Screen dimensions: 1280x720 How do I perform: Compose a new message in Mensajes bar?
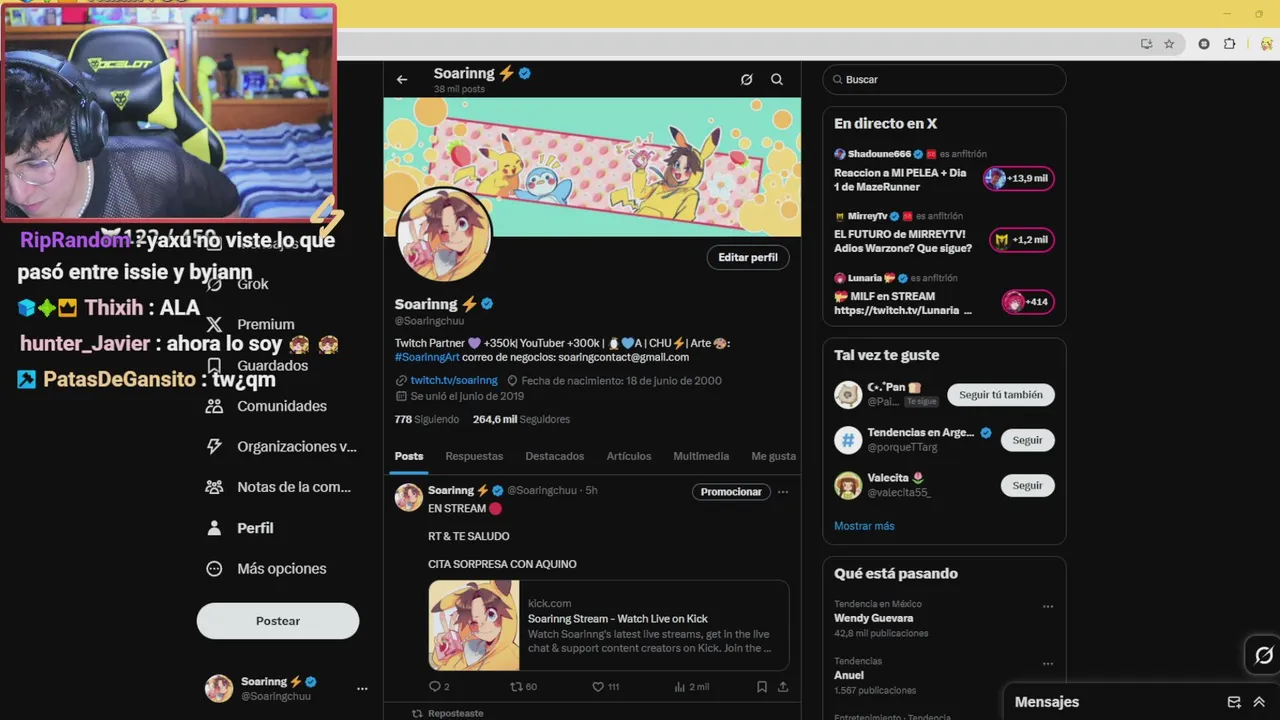(x=1234, y=702)
